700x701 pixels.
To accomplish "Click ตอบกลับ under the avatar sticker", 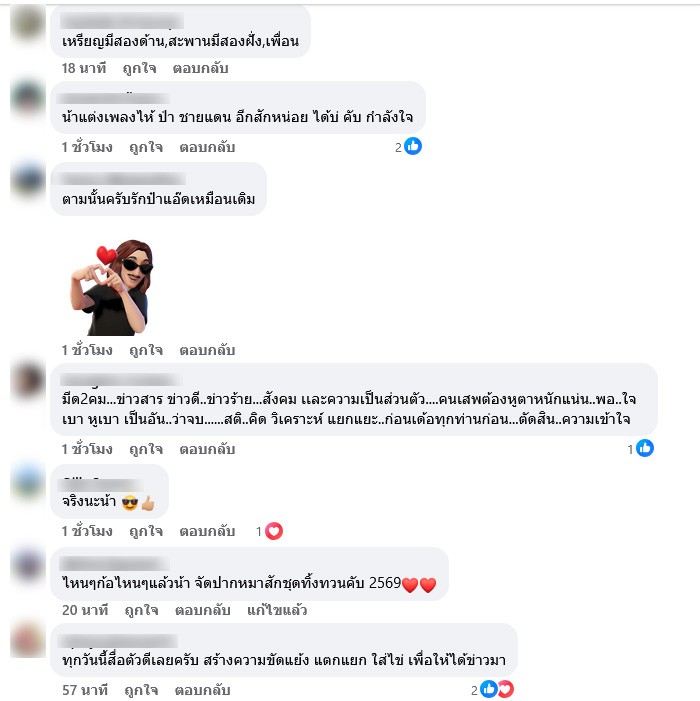I will point(207,350).
